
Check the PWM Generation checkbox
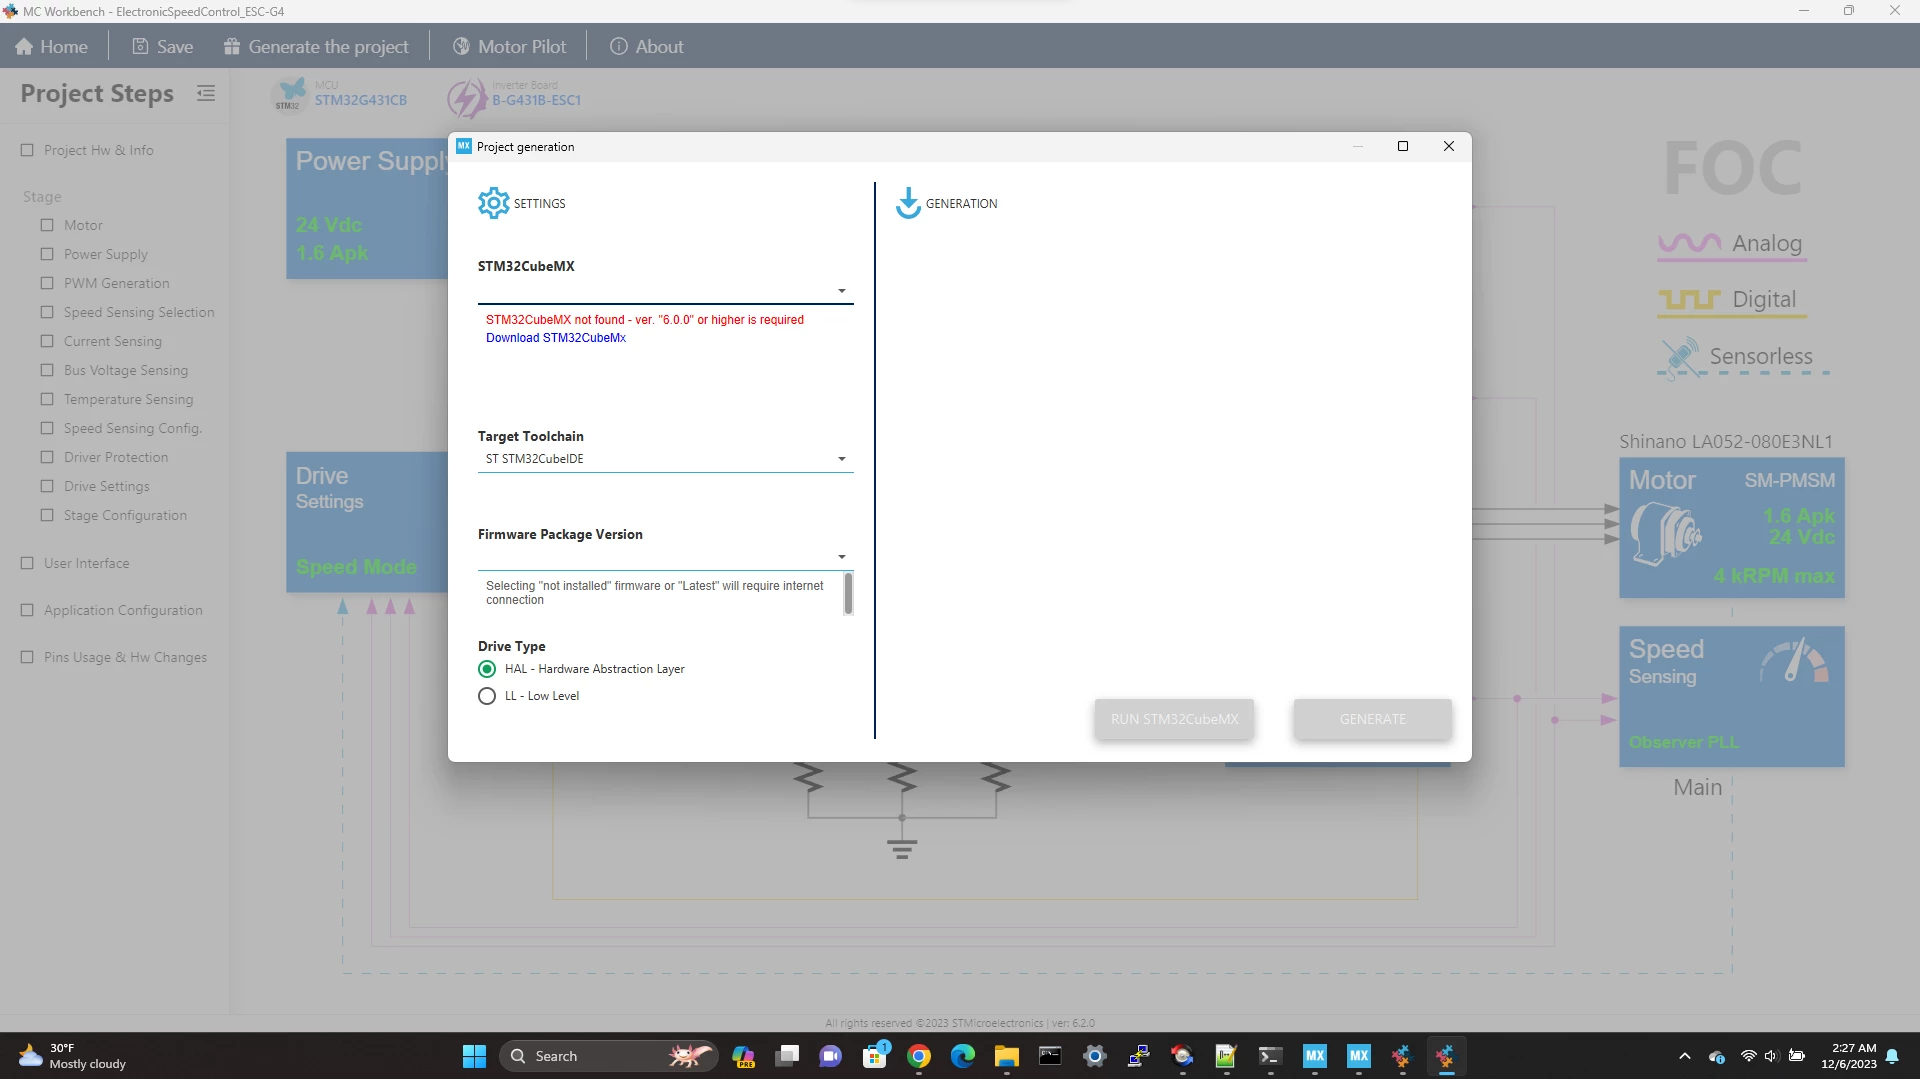click(47, 283)
